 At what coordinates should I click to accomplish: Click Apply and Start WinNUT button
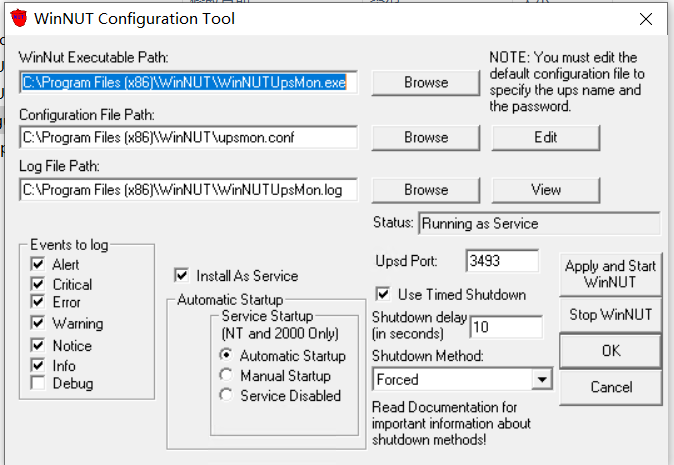[x=610, y=274]
